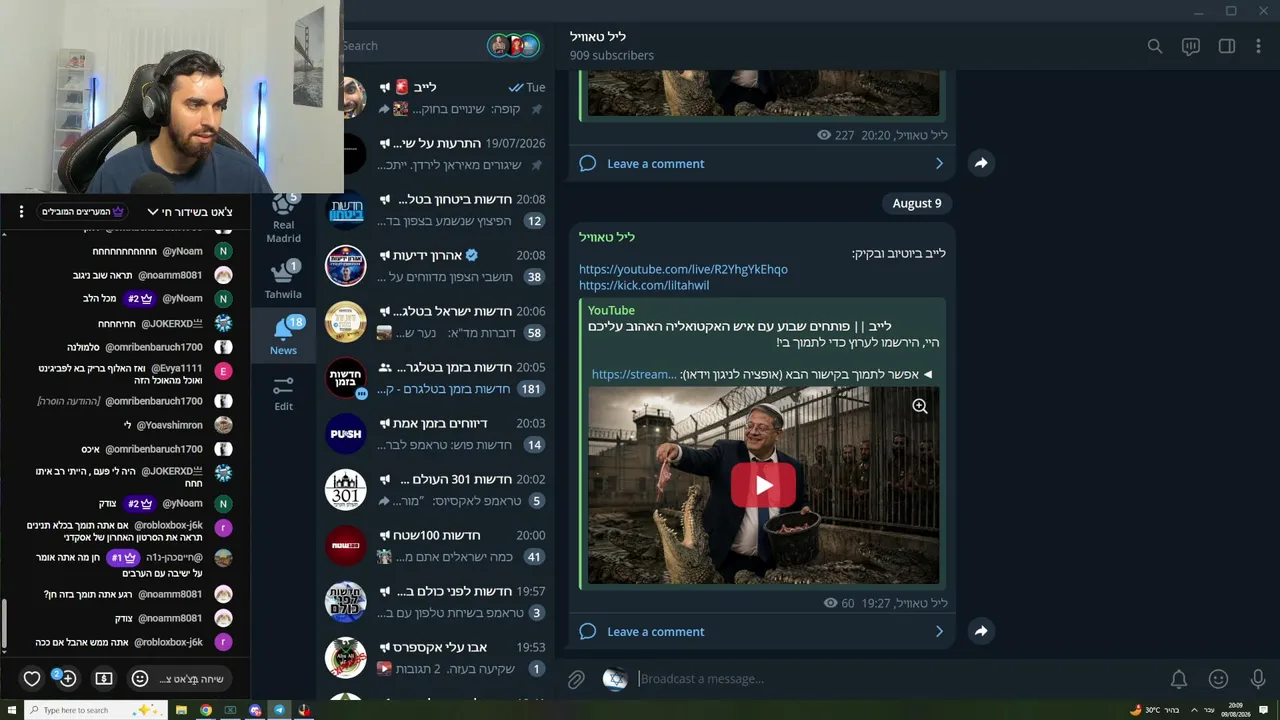Open the Edit folders option
The image size is (1280, 720).
(x=283, y=392)
